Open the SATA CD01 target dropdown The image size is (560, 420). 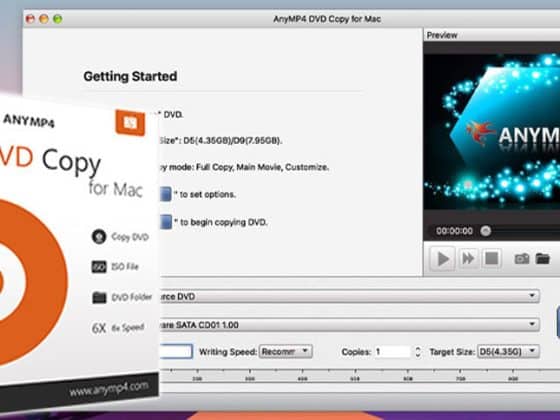coord(349,325)
